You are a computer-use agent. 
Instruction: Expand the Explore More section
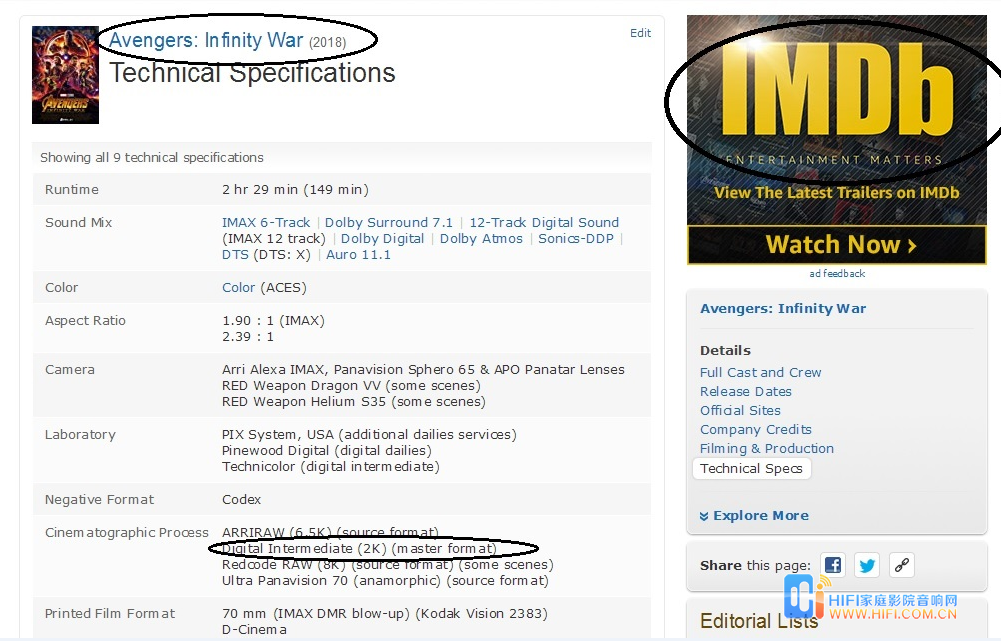coord(754,516)
